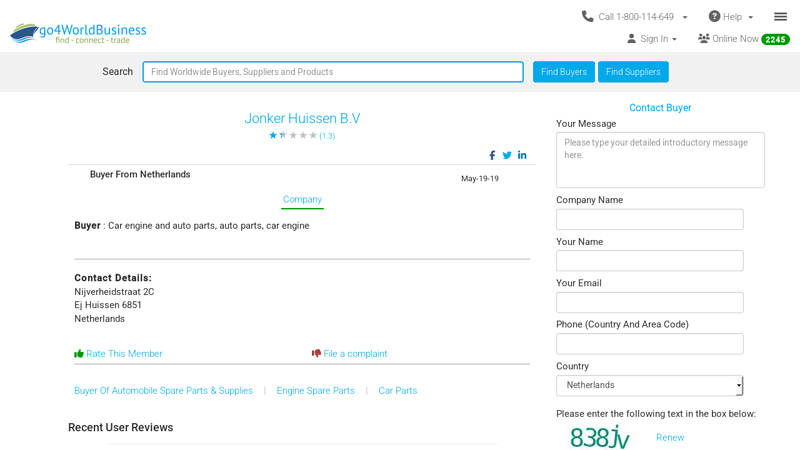Viewport: 800px width, 450px height.
Task: Click the Recent User Reviews heading
Action: [120, 428]
